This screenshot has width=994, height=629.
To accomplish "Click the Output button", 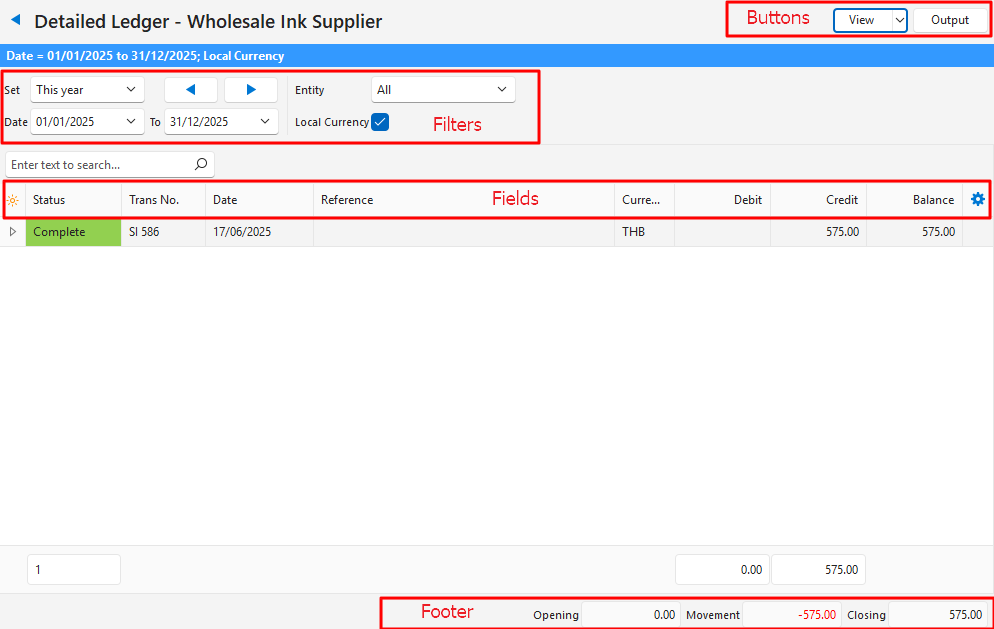I will 949,20.
